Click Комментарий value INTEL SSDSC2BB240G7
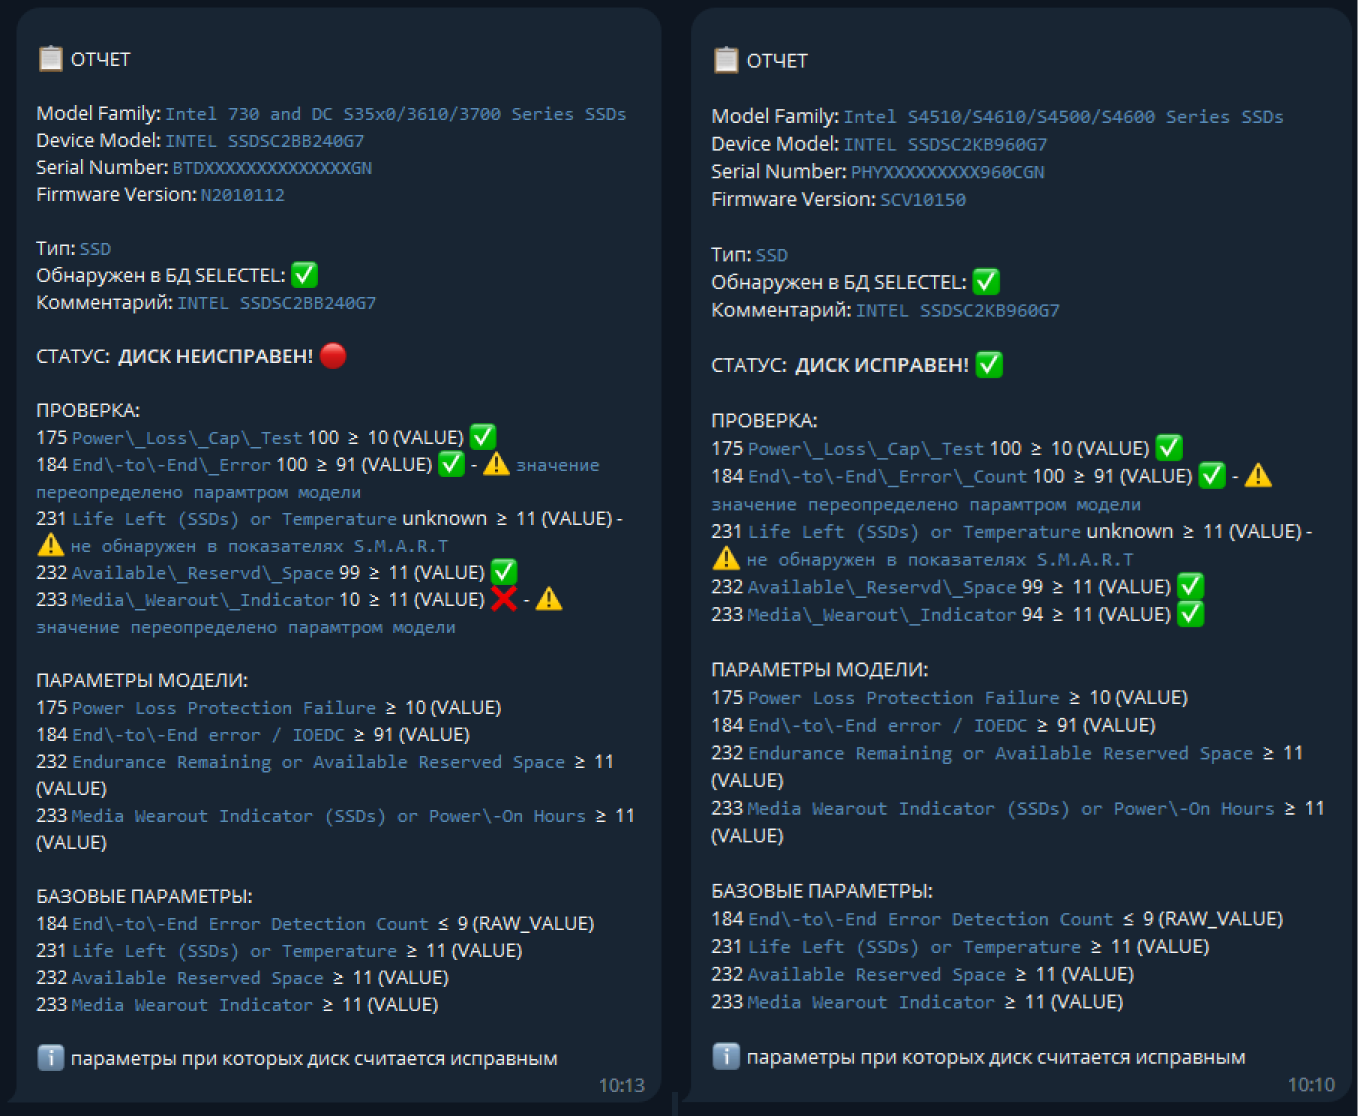This screenshot has width=1358, height=1117. 277,303
